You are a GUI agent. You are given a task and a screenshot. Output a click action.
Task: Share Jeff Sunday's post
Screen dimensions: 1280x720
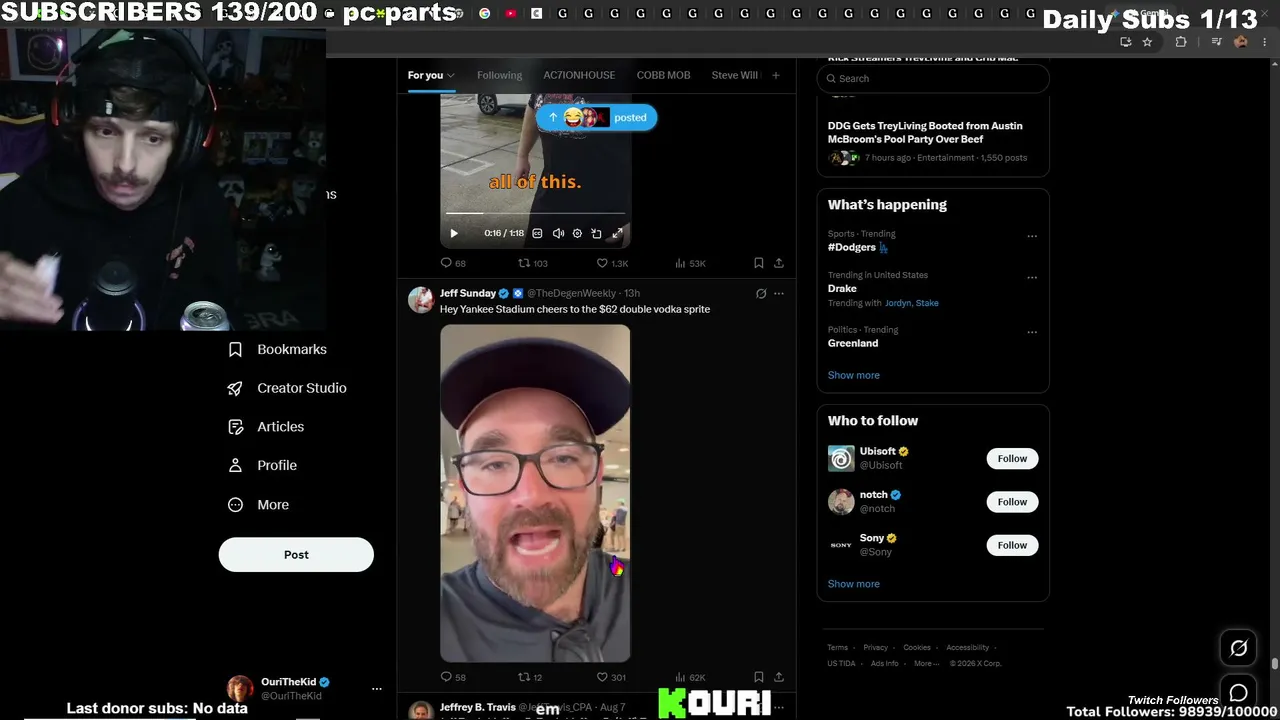coord(779,677)
